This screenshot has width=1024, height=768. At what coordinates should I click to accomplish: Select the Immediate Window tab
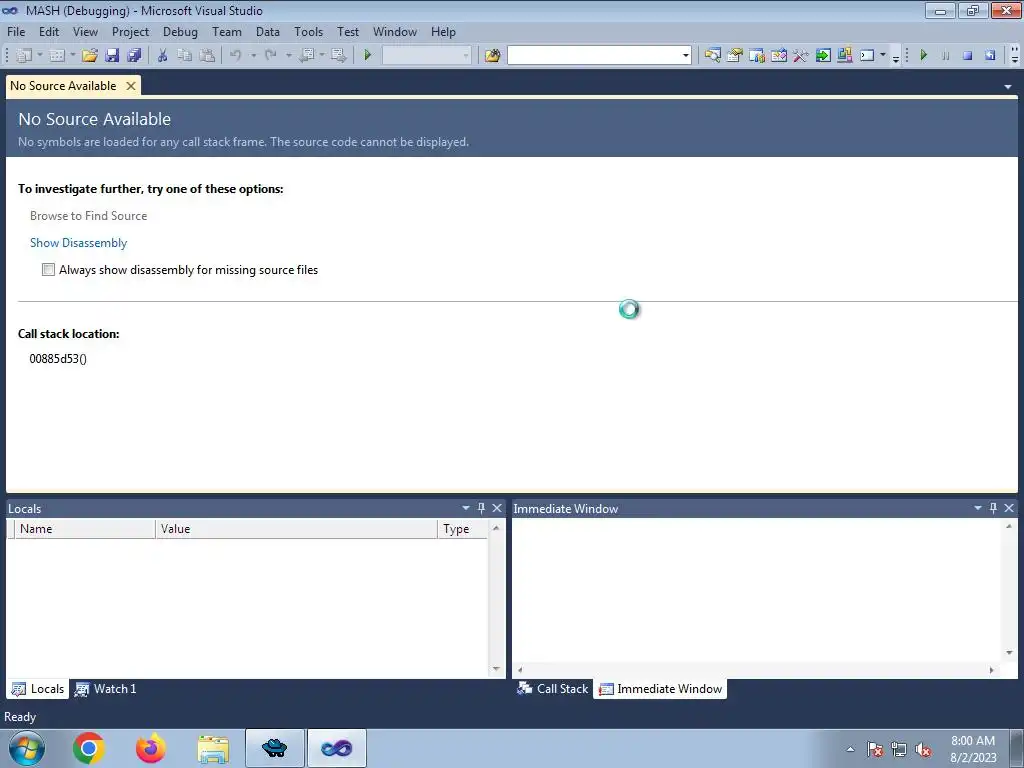[660, 689]
